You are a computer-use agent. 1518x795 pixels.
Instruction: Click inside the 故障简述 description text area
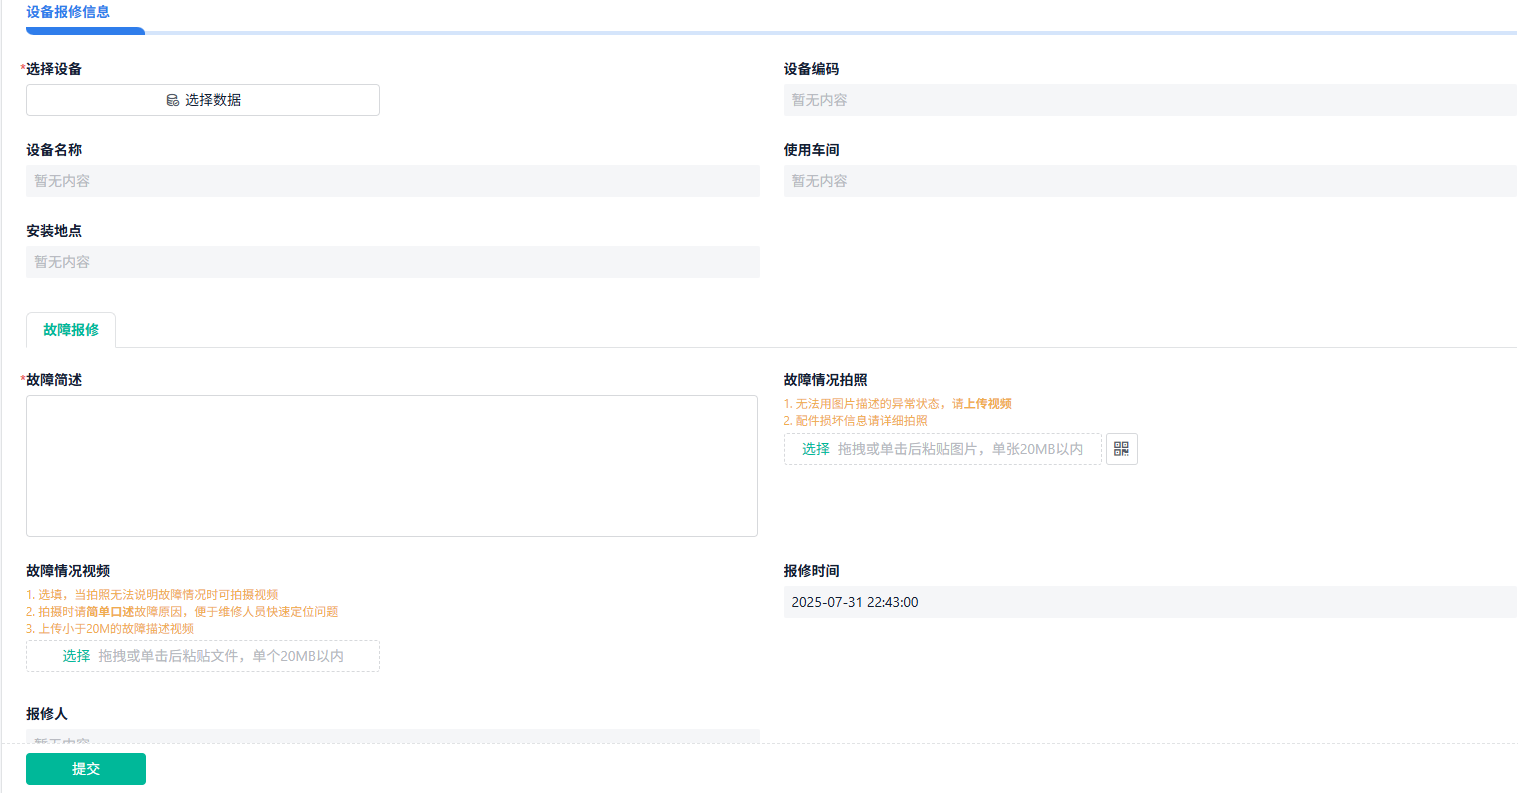pos(390,465)
